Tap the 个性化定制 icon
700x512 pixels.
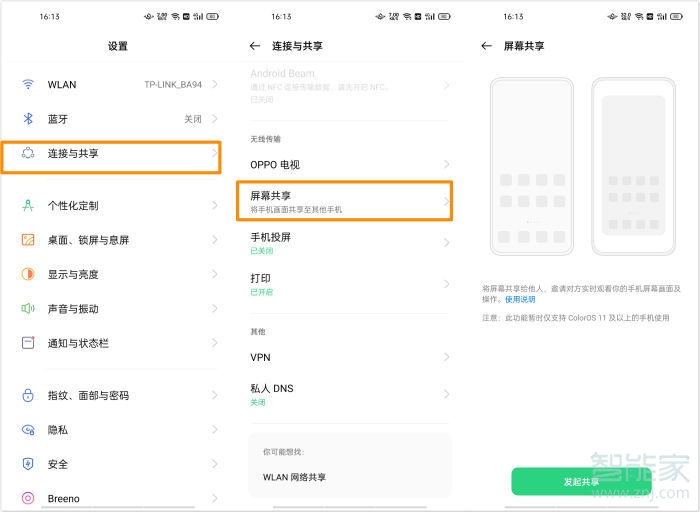point(29,206)
